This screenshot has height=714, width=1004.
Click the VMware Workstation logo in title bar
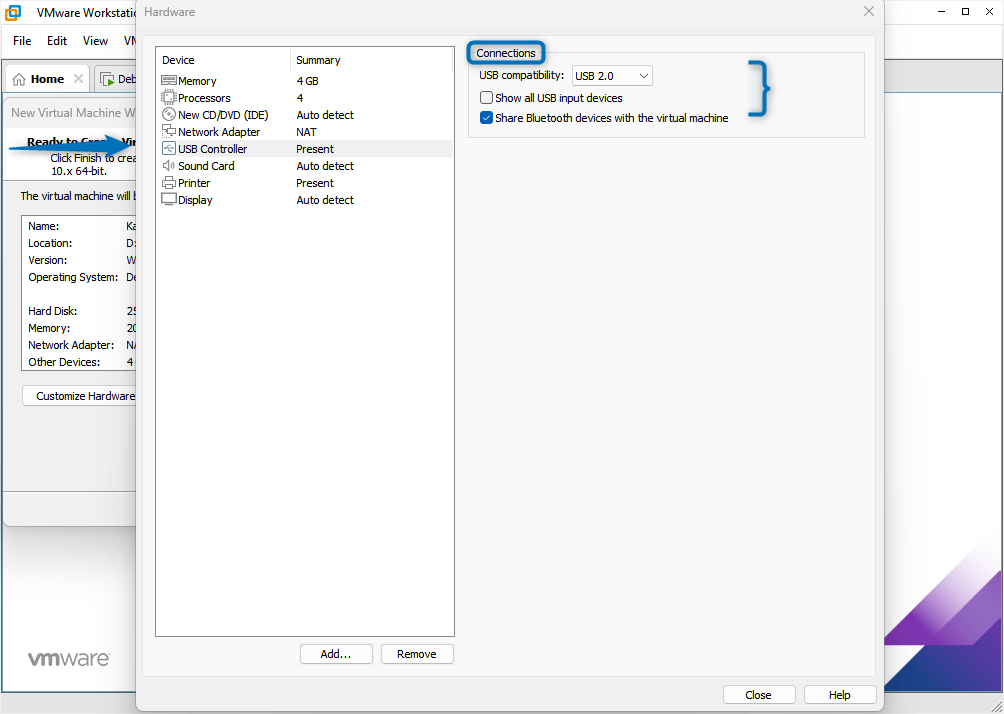pos(11,11)
